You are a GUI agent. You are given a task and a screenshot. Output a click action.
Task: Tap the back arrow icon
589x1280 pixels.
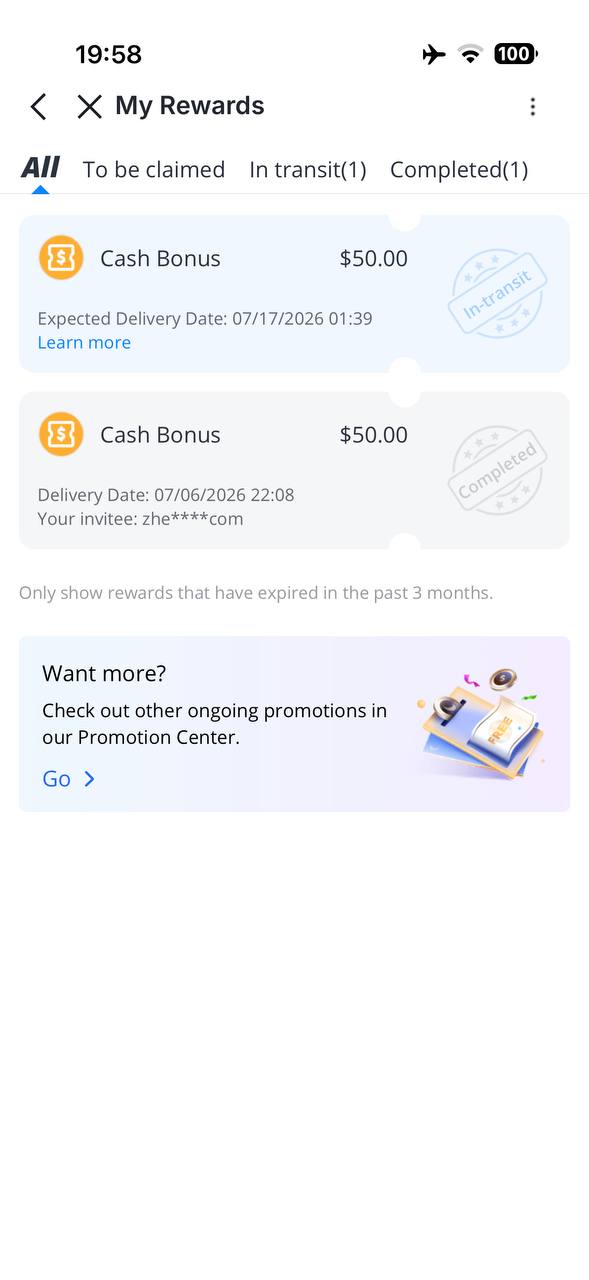[38, 107]
